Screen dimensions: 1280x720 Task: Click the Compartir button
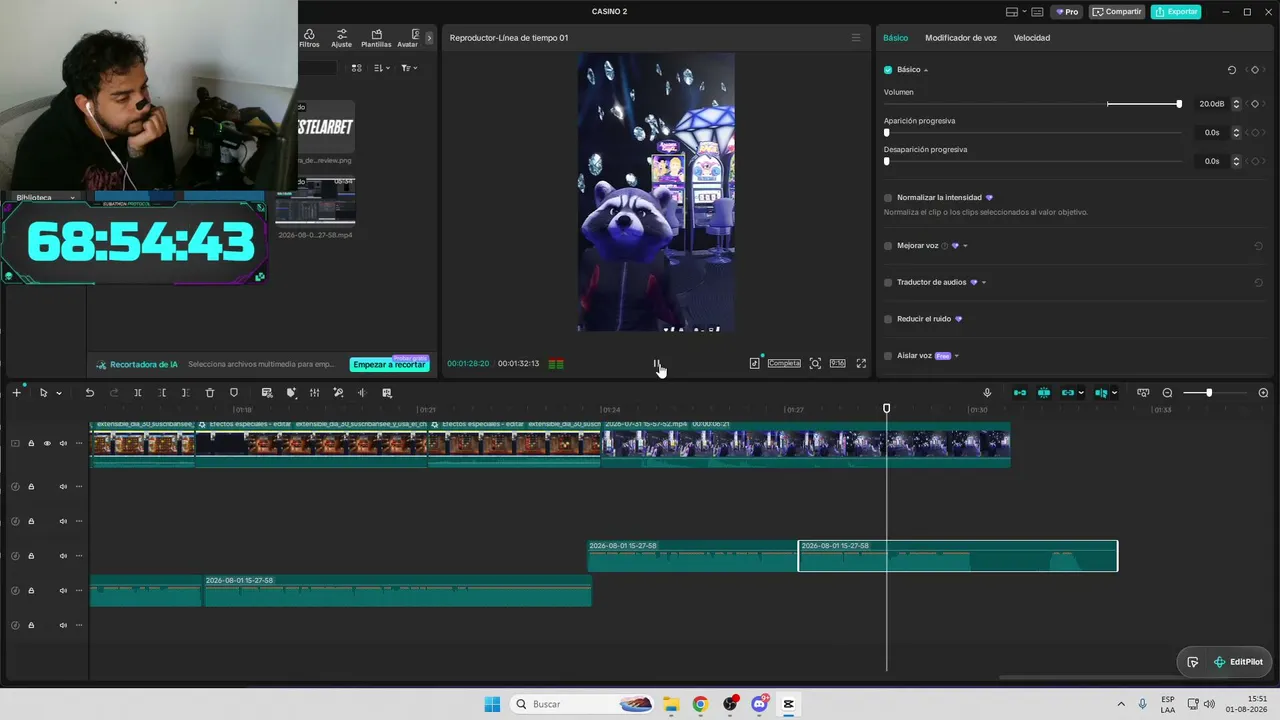tap(1117, 12)
